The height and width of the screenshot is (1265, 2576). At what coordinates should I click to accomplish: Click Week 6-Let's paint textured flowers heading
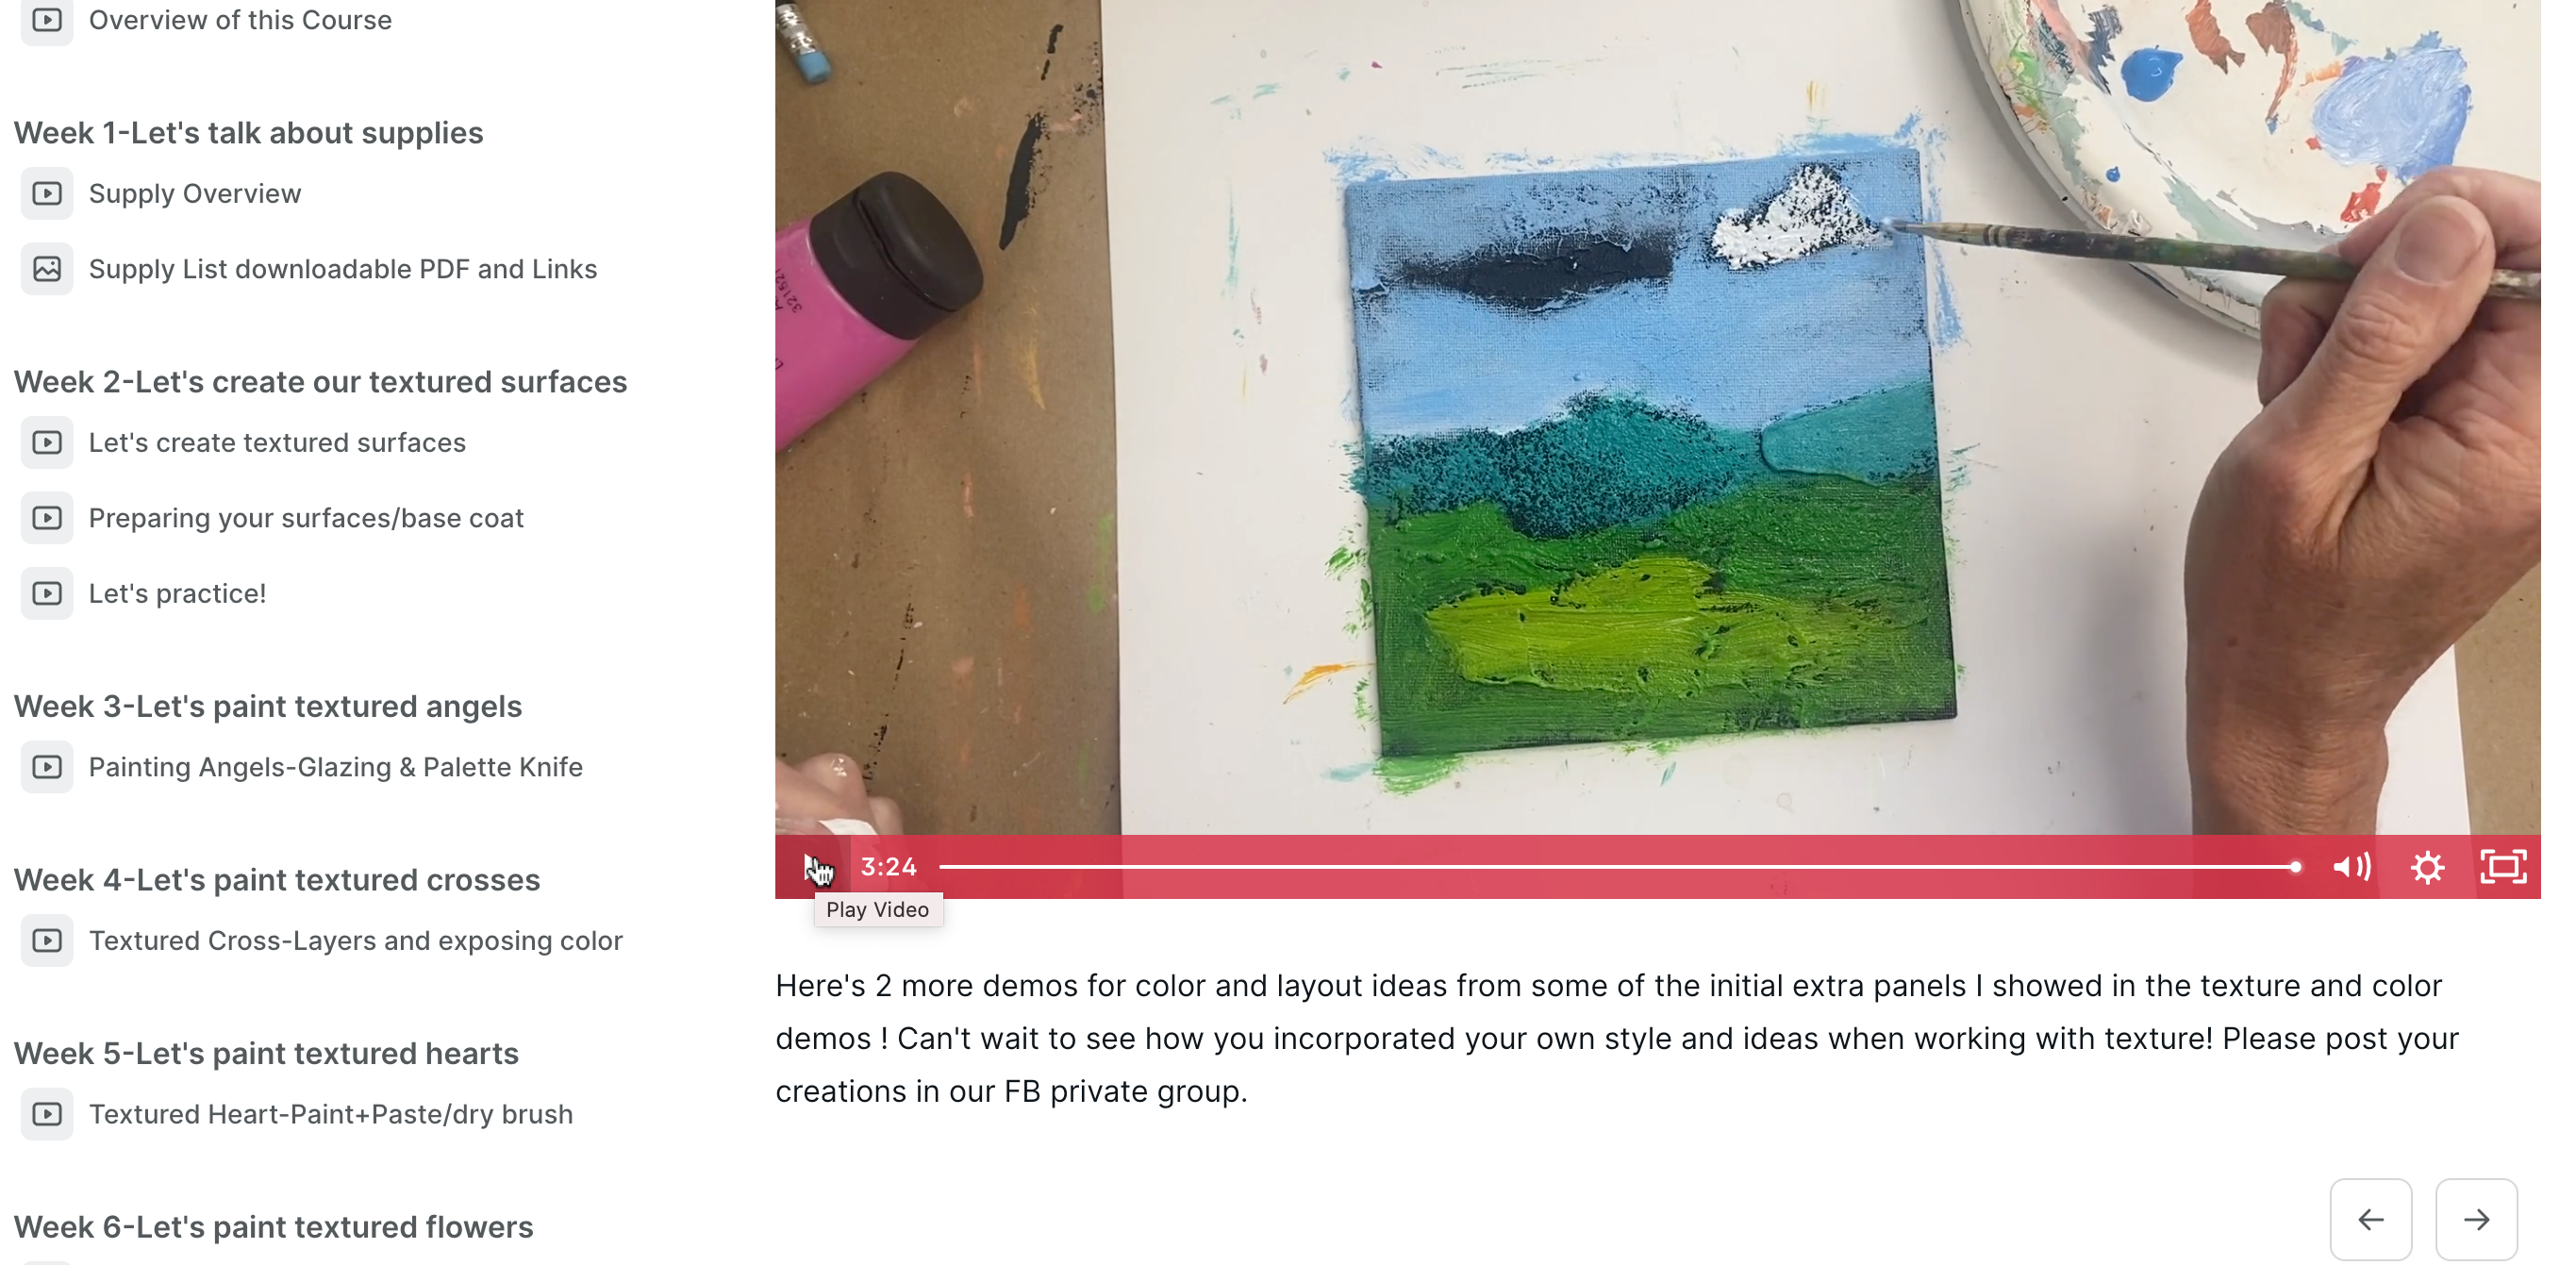tap(273, 1227)
